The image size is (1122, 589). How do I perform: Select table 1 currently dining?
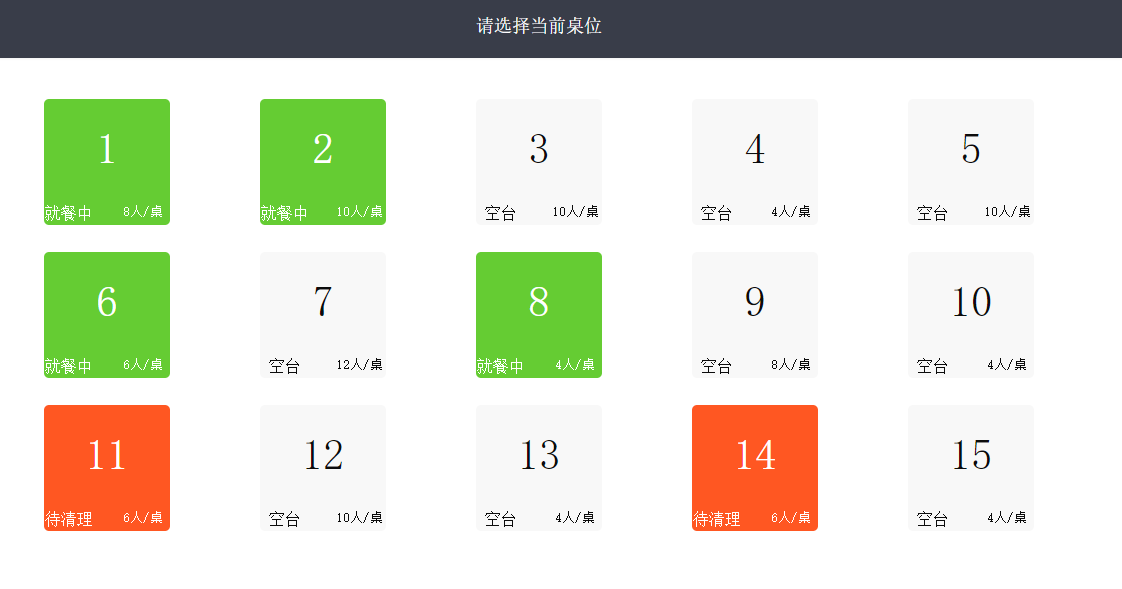click(107, 162)
